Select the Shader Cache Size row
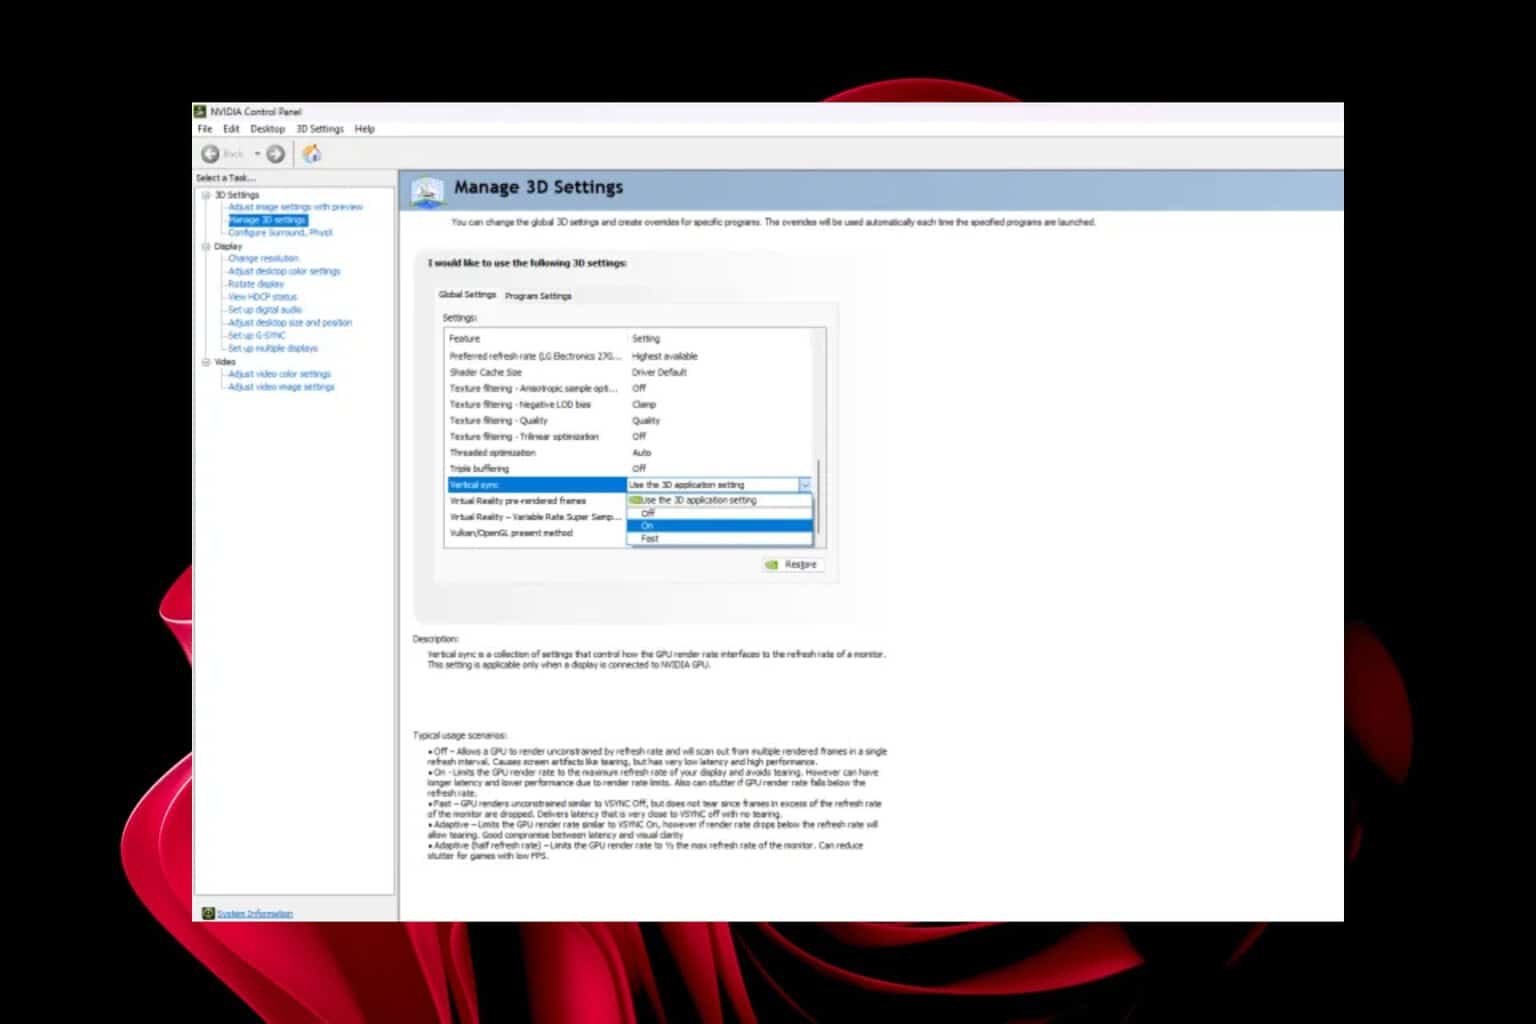This screenshot has width=1536, height=1024. click(x=630, y=372)
